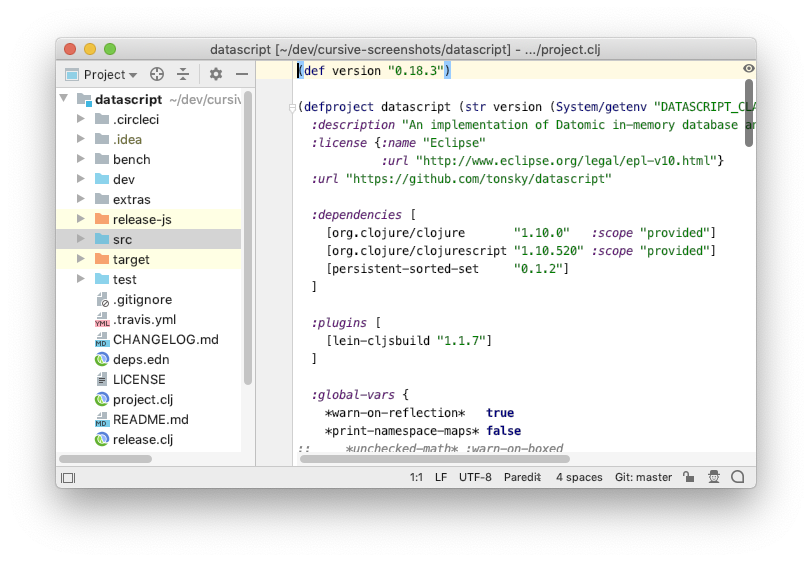Click the editor vertical scrollbar thumb
The width and height of the screenshot is (812, 562).
pyautogui.click(x=749, y=112)
